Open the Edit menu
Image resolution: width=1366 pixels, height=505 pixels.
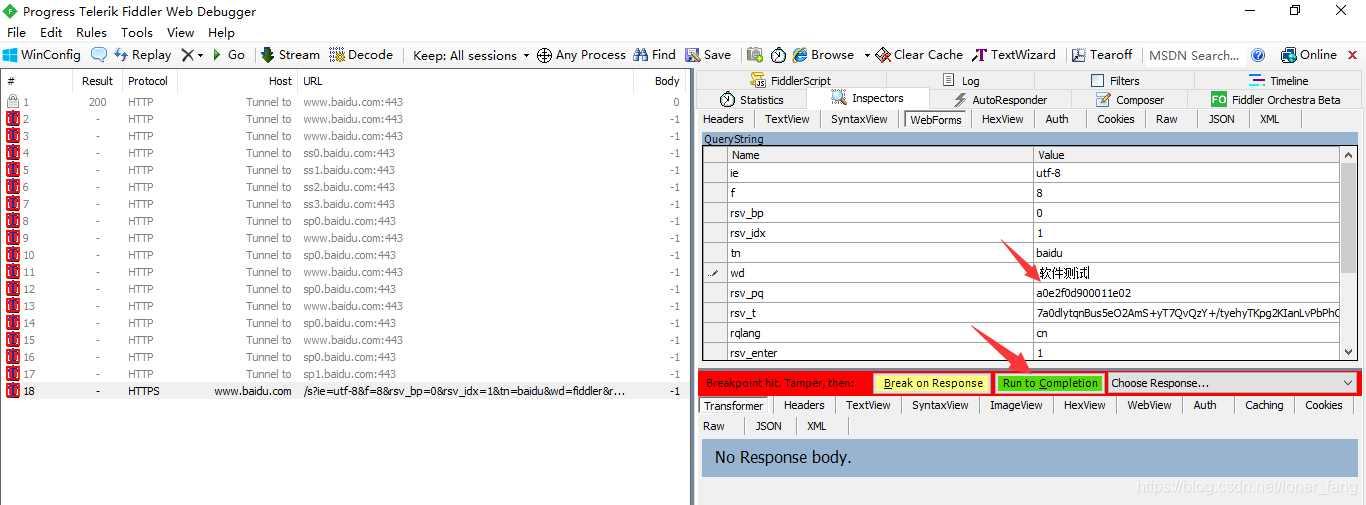point(51,33)
